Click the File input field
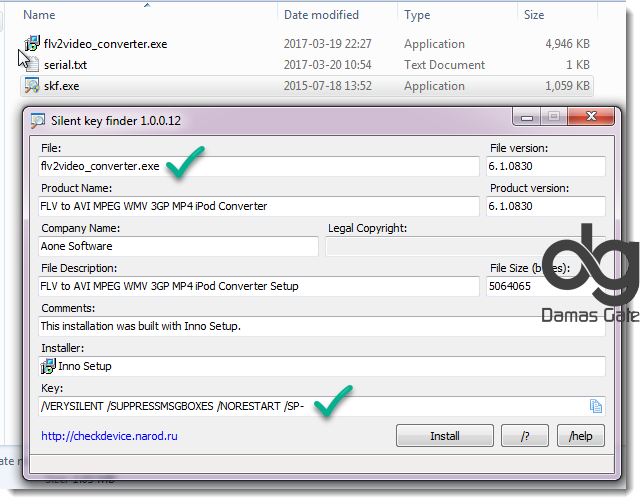Screen dimensions: 641x504 [259, 166]
